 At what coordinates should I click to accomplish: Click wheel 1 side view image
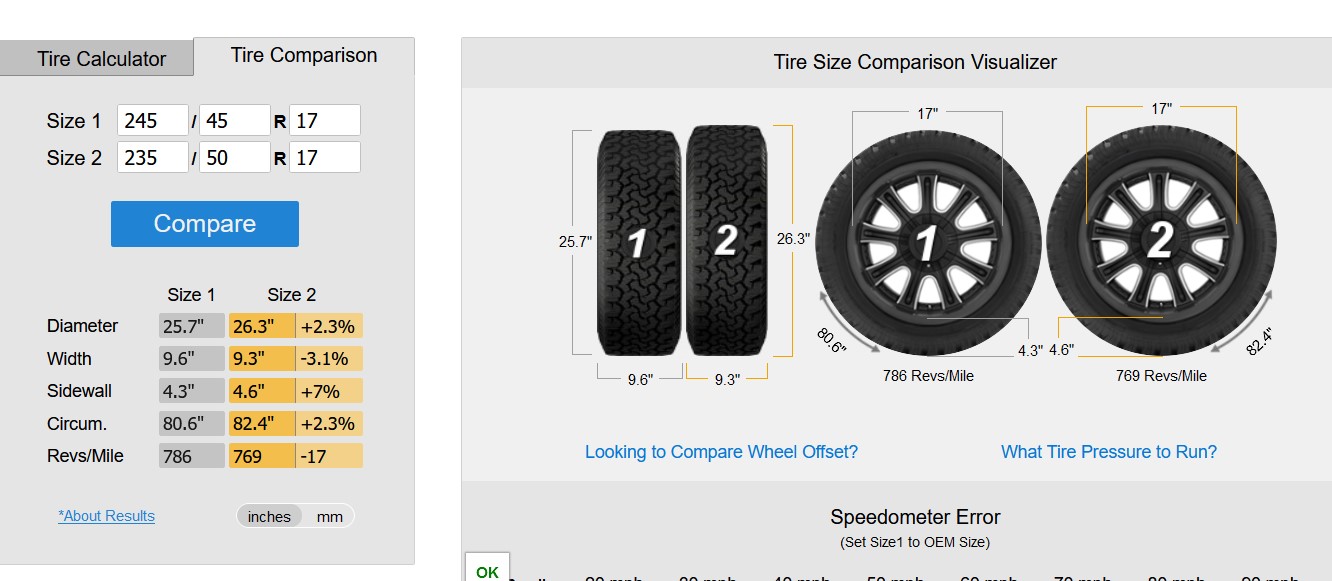coord(927,244)
